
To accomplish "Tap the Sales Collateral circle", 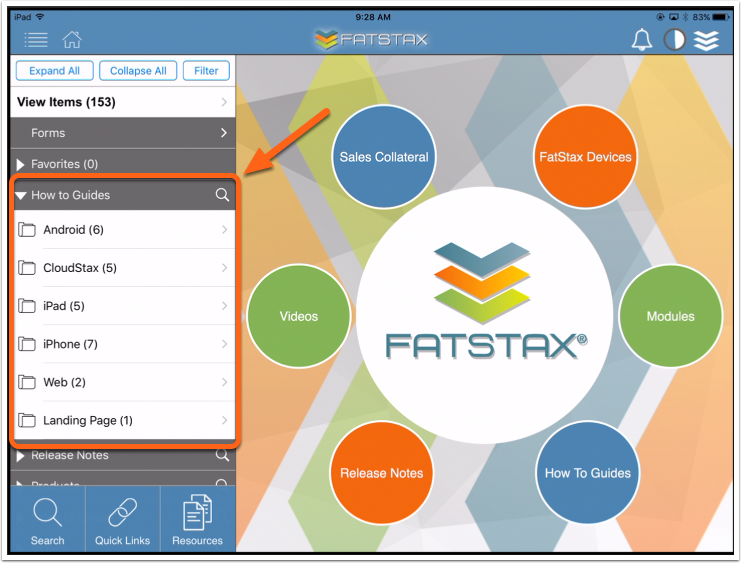I will pos(384,157).
